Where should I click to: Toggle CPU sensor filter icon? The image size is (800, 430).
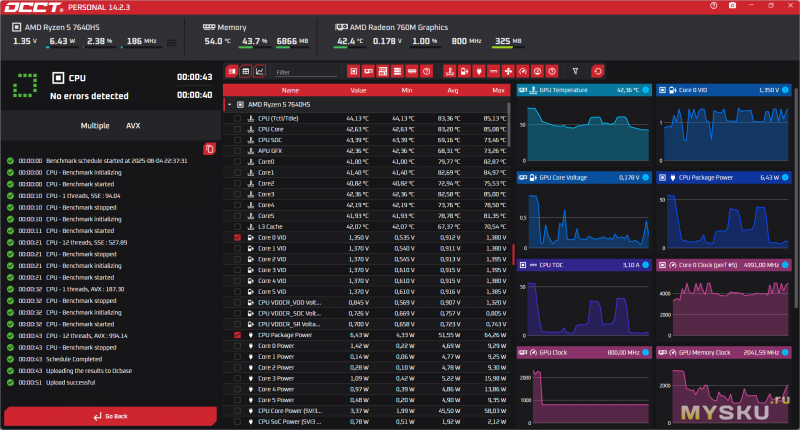tap(353, 71)
